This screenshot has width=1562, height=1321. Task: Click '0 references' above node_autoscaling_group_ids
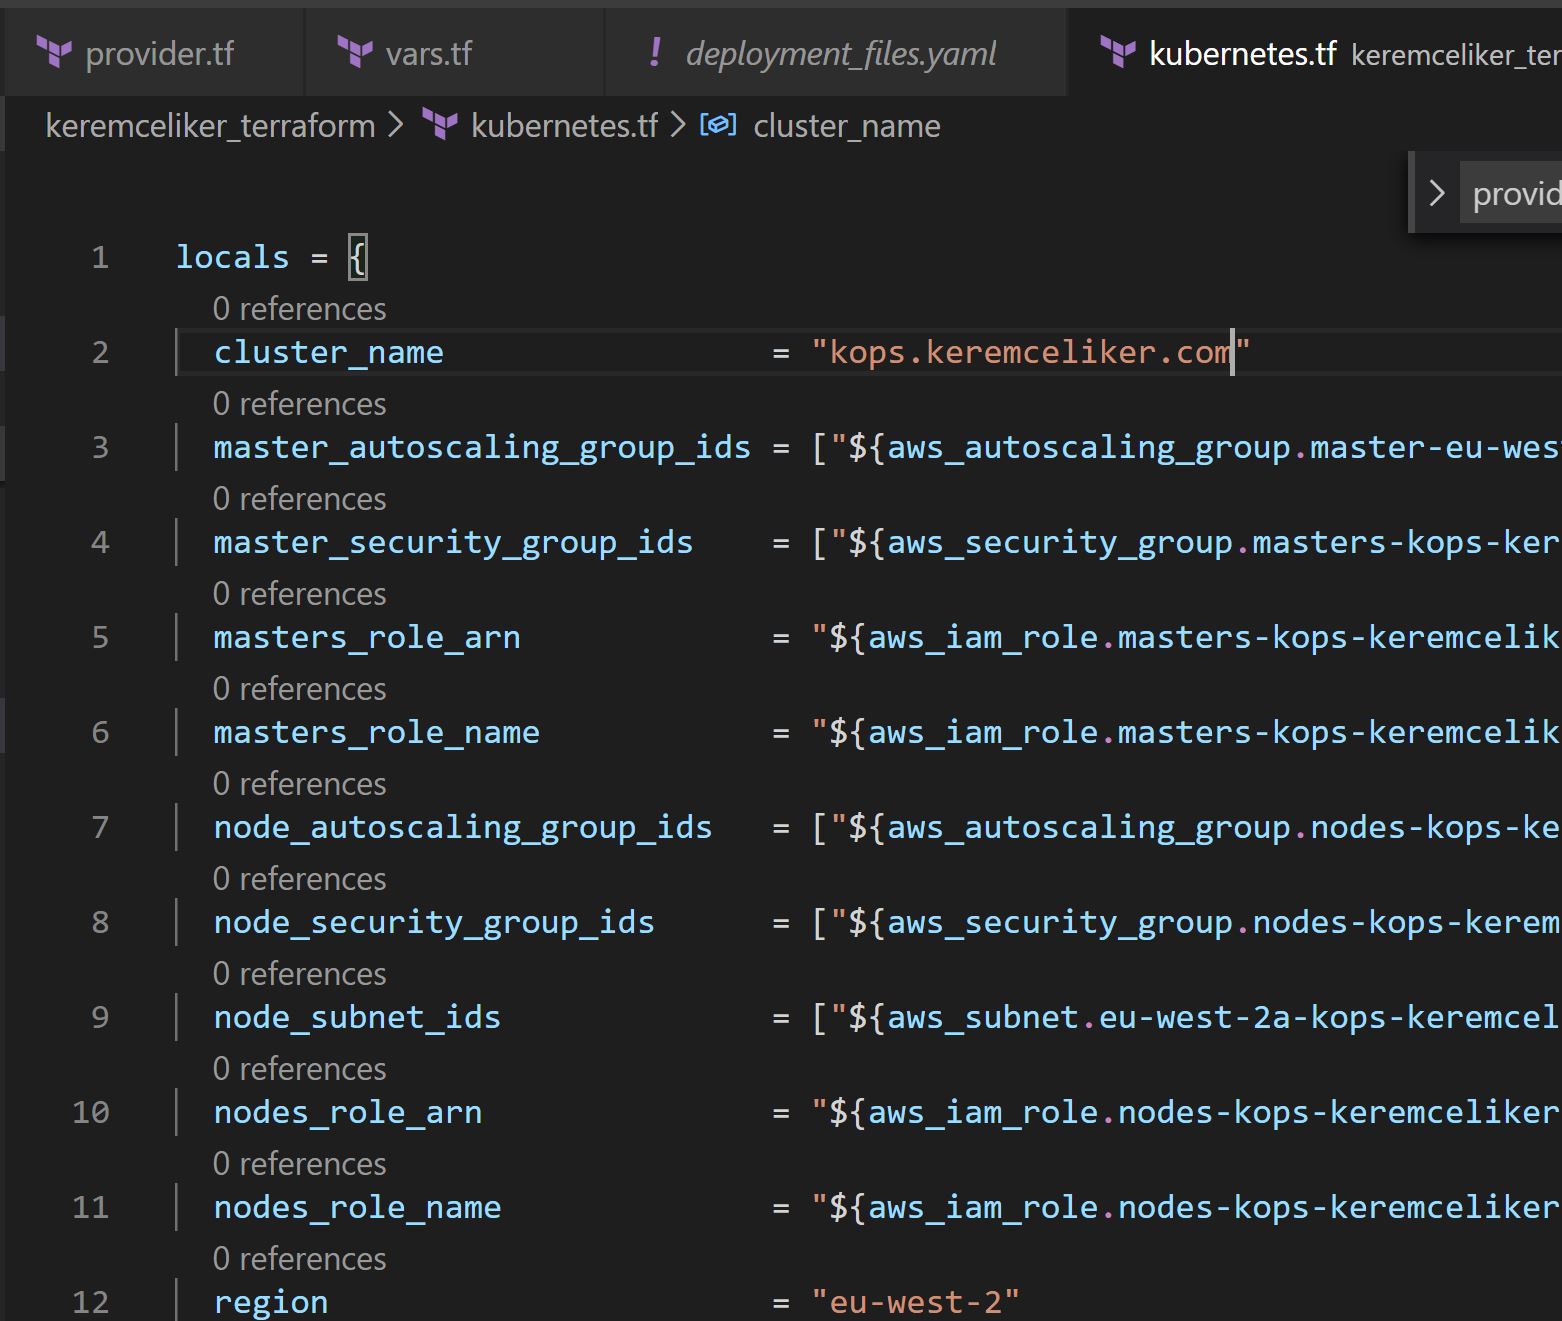click(299, 784)
